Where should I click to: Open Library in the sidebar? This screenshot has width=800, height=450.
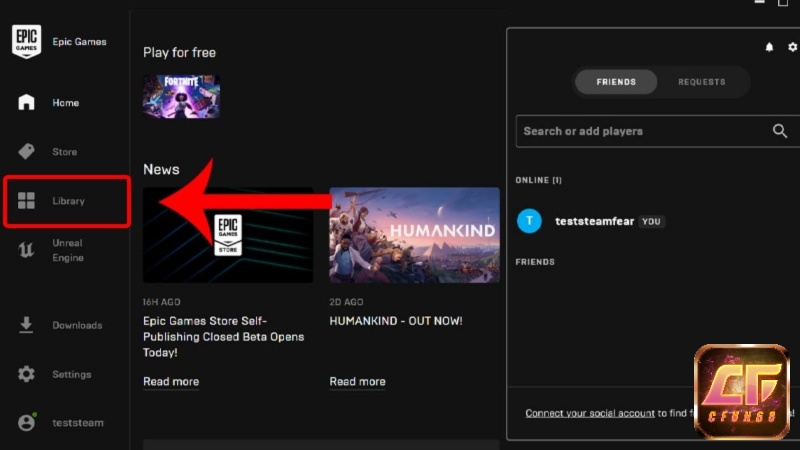coord(66,201)
